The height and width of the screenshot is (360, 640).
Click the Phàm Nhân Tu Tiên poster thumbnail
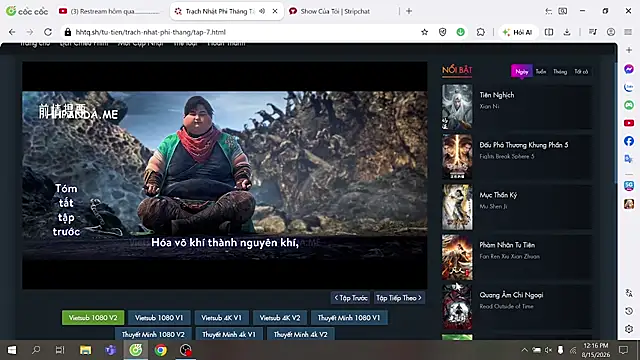click(x=457, y=257)
